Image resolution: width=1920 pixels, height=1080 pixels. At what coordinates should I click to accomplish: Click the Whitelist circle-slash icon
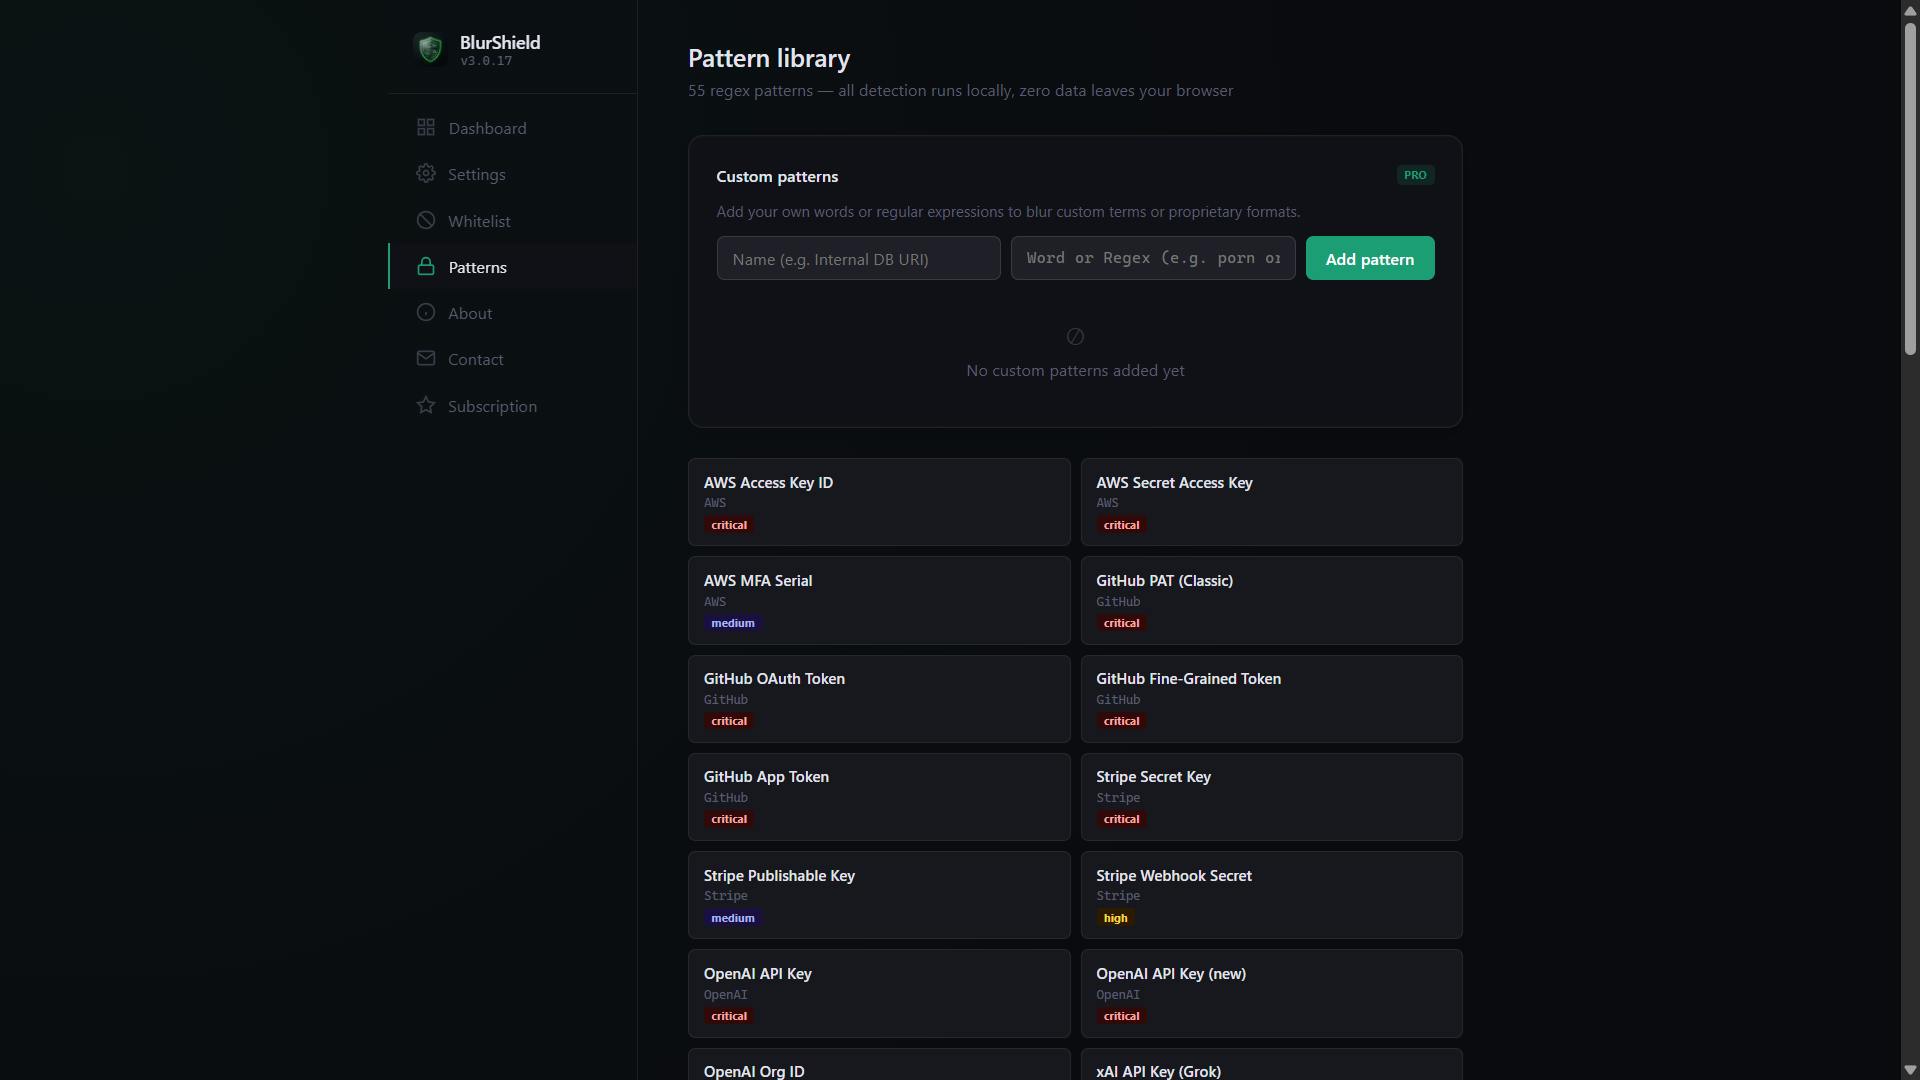pos(426,221)
